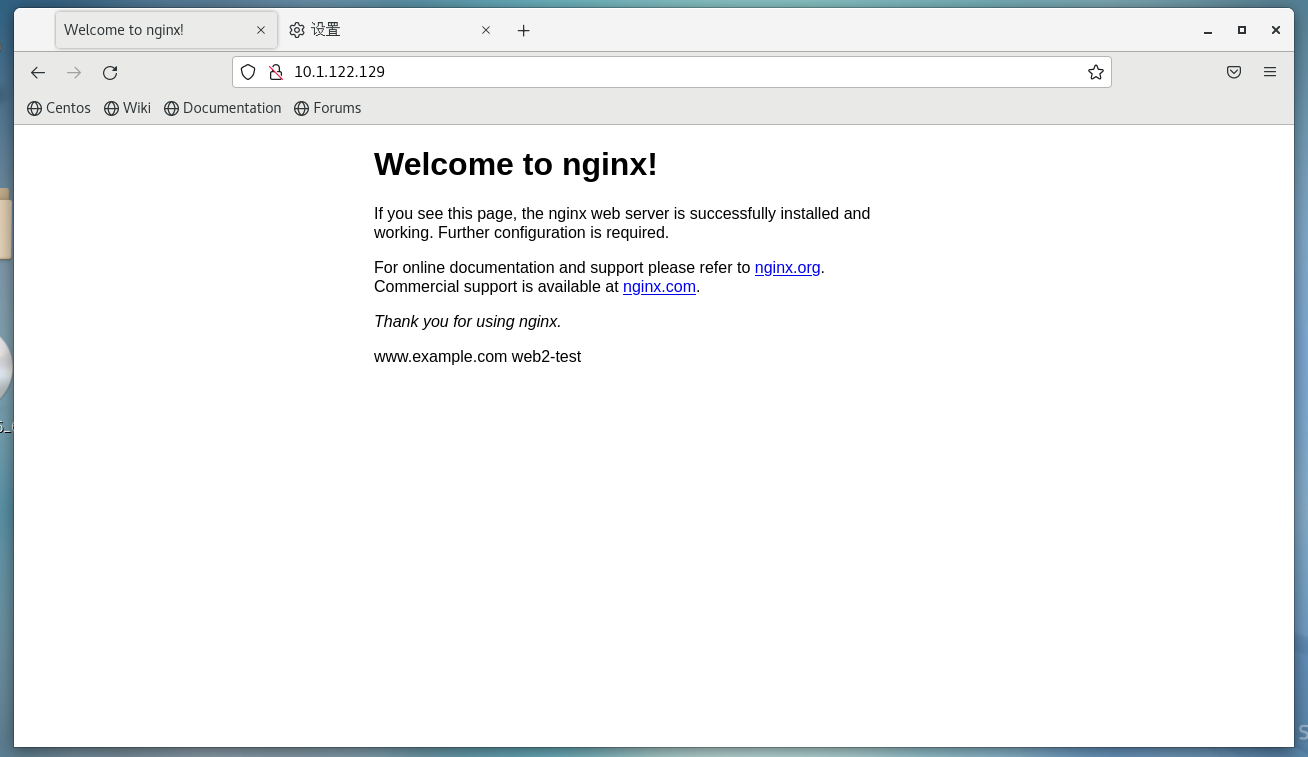Open the tracking protection shield icon
1308x757 pixels.
(248, 72)
